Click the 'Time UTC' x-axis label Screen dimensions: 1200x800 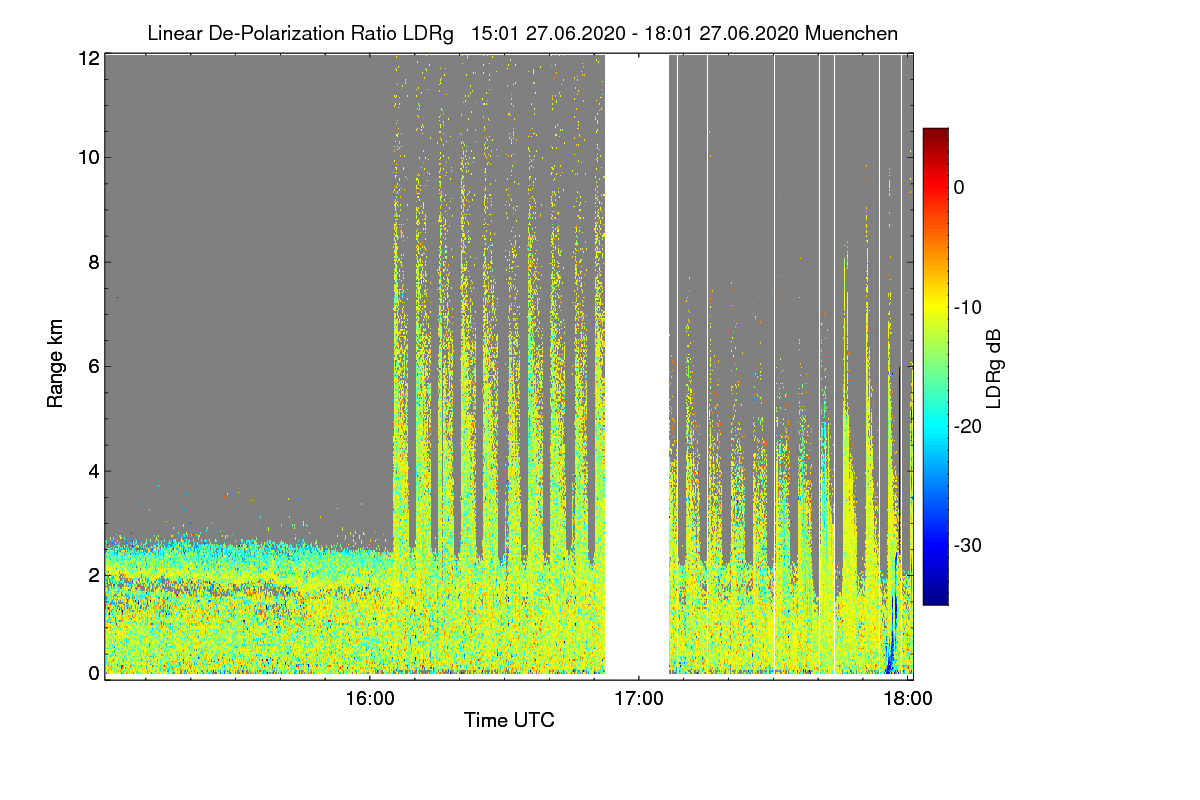[x=509, y=720]
